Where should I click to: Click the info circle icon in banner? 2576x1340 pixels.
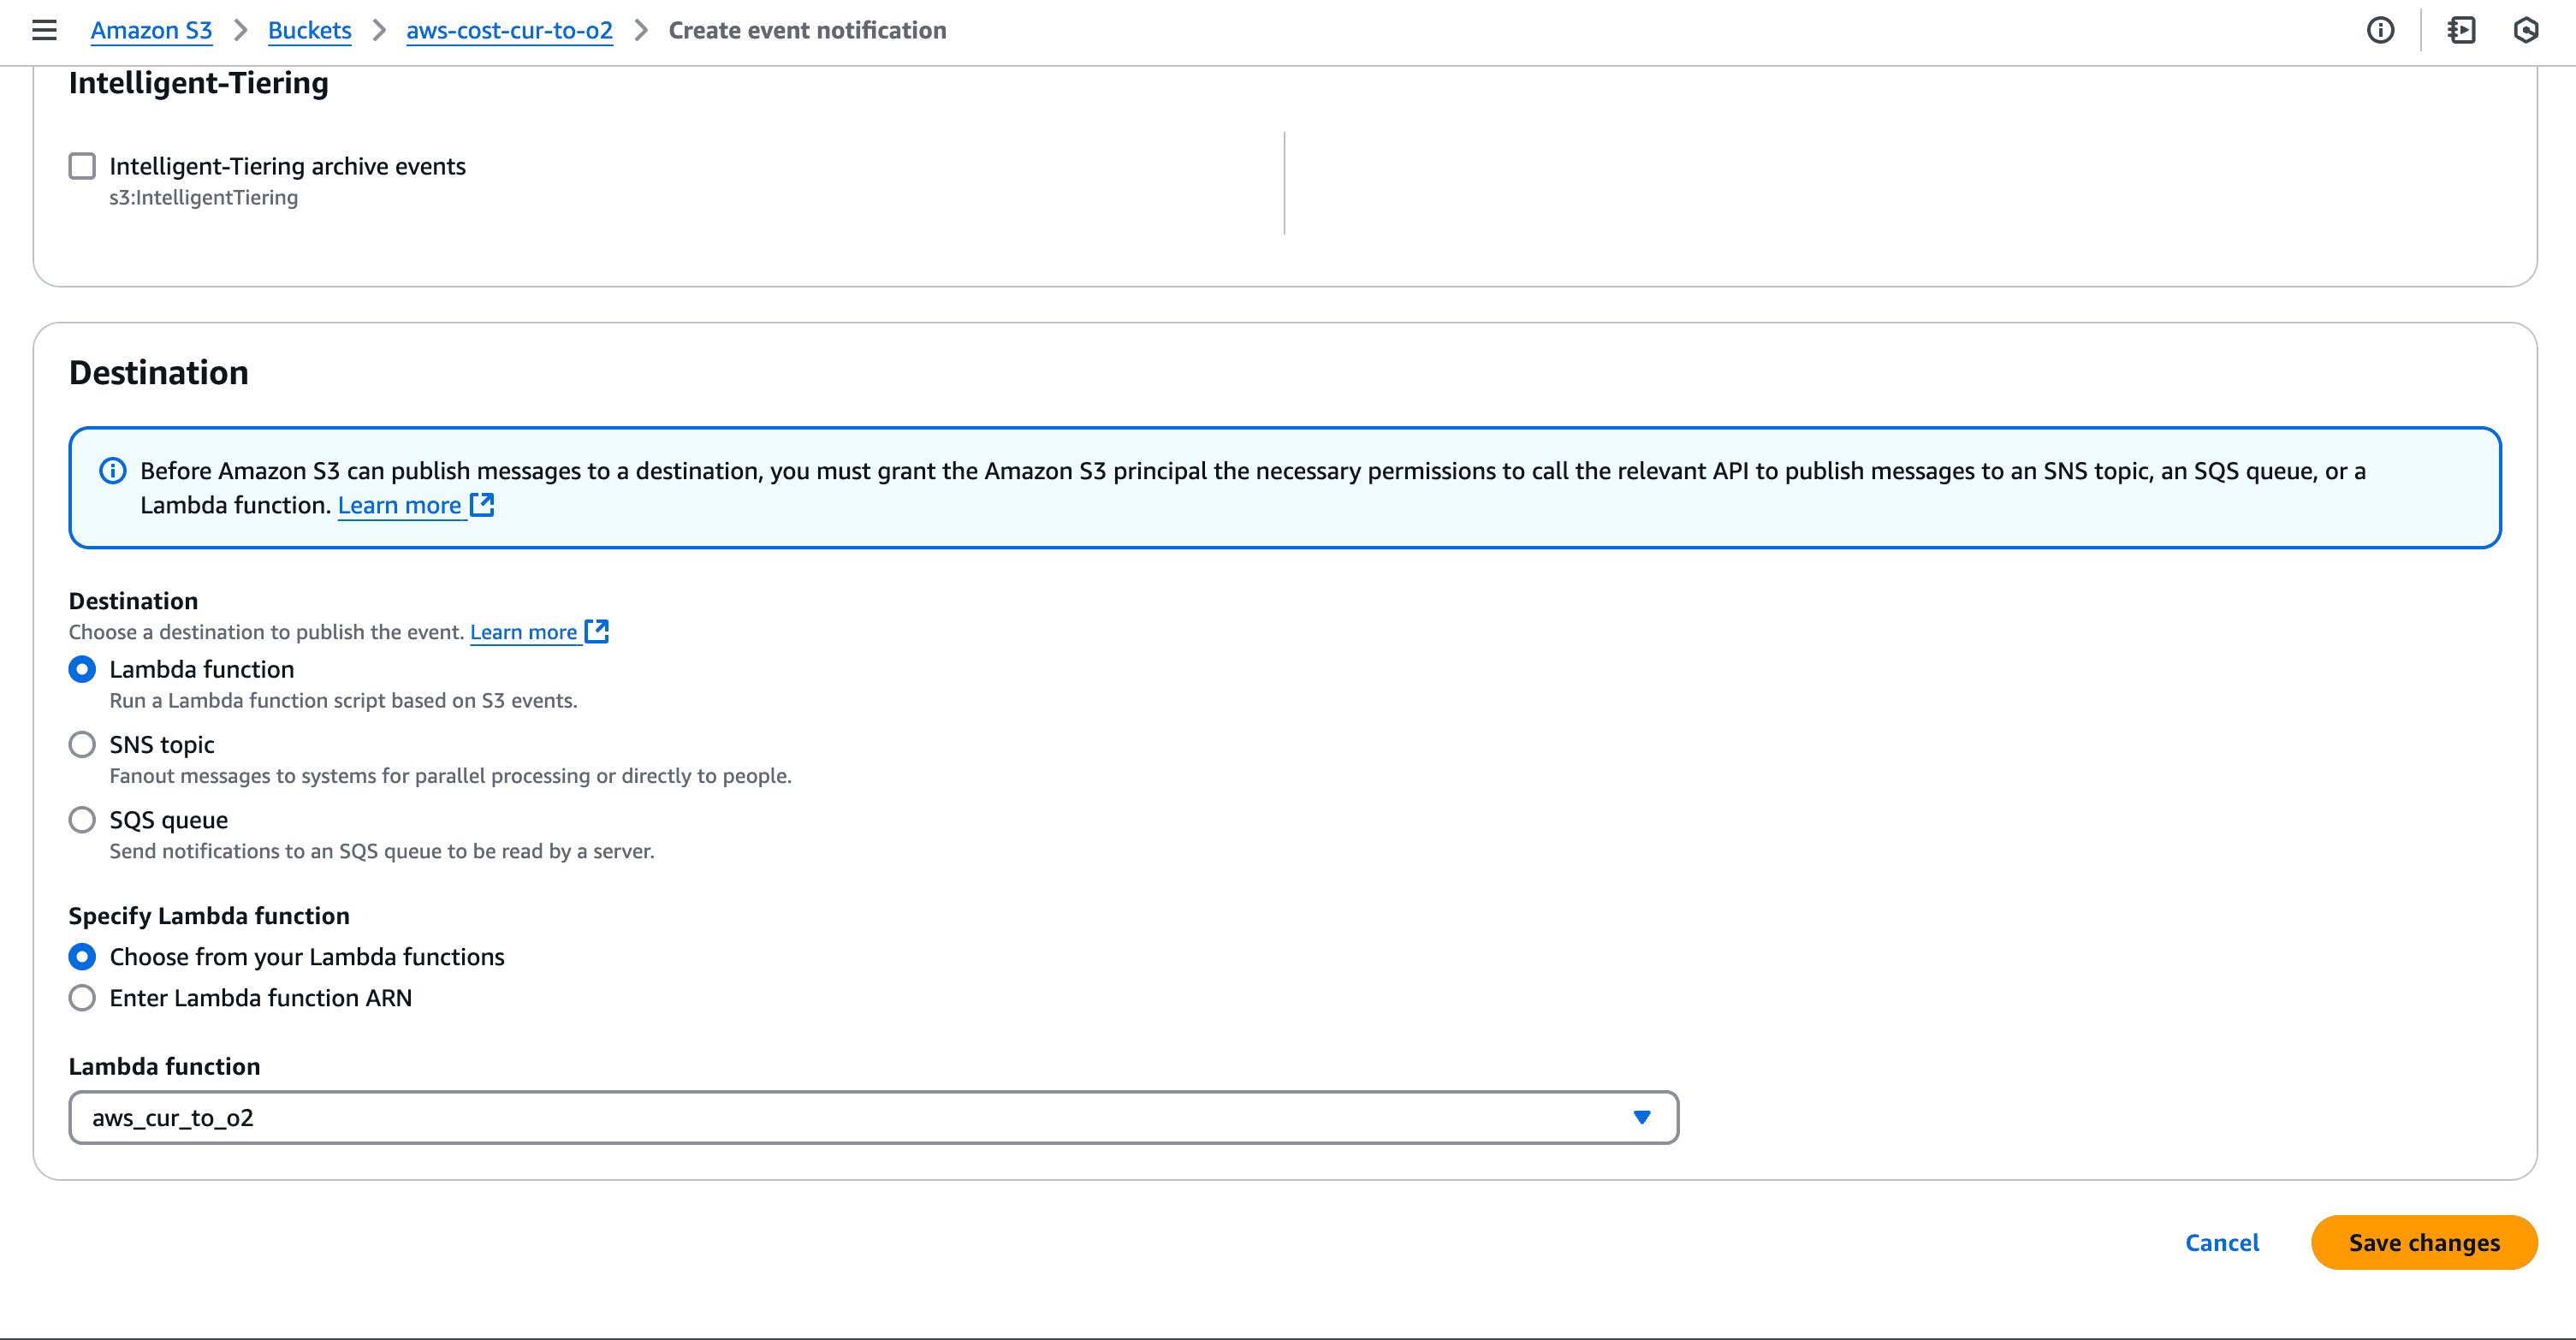[113, 470]
